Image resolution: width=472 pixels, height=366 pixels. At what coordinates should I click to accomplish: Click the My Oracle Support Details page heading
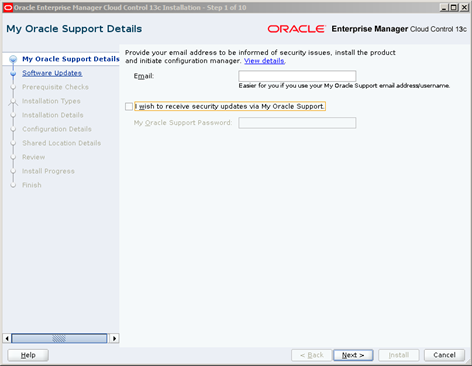point(74,29)
